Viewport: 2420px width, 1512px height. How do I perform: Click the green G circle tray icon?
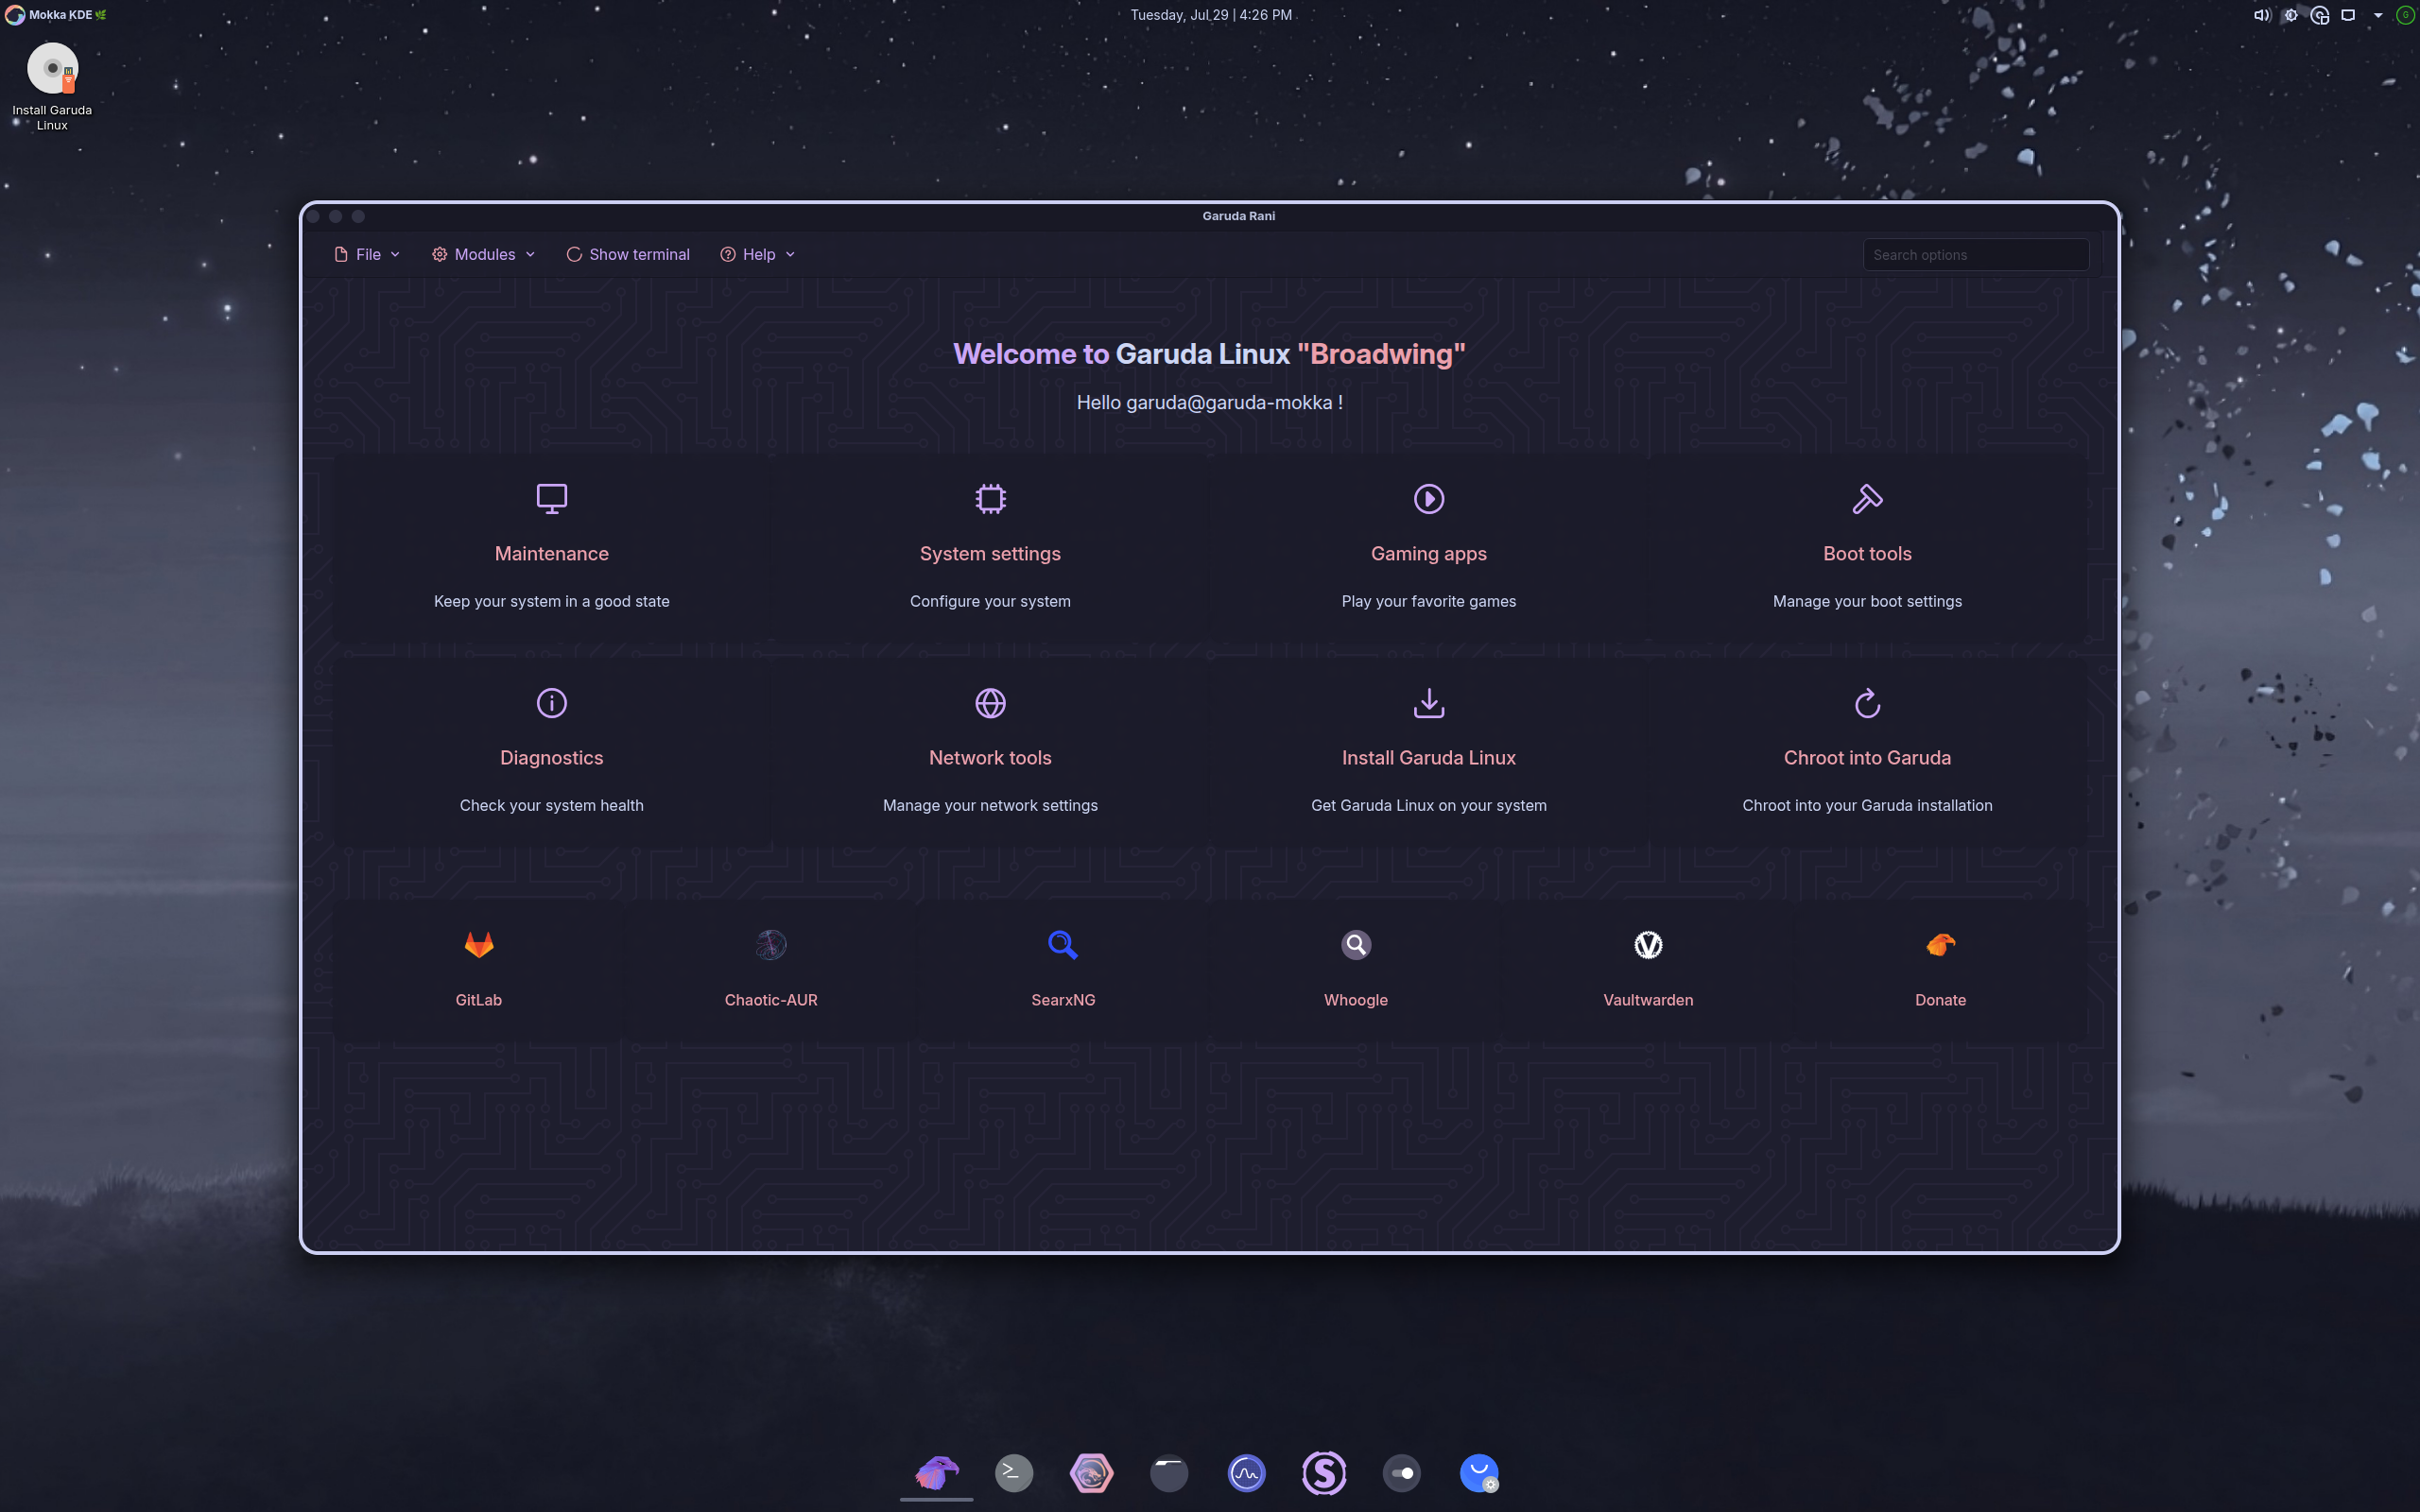coord(2405,15)
